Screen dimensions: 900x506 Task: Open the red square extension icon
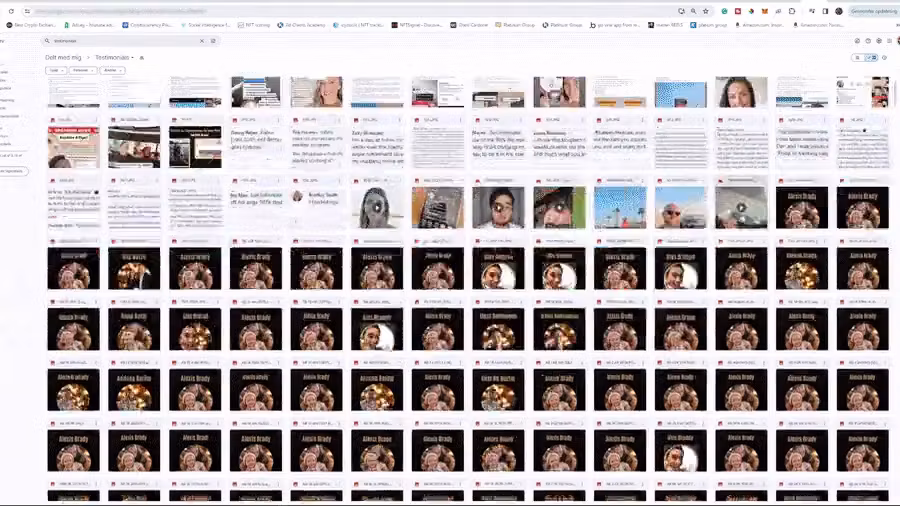pos(738,11)
